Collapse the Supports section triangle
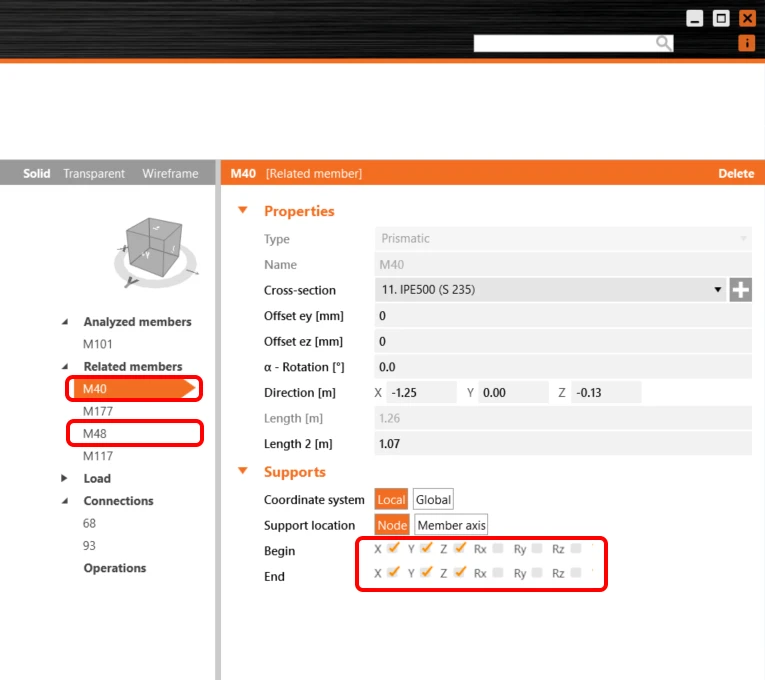The image size is (765, 680). pos(242,471)
